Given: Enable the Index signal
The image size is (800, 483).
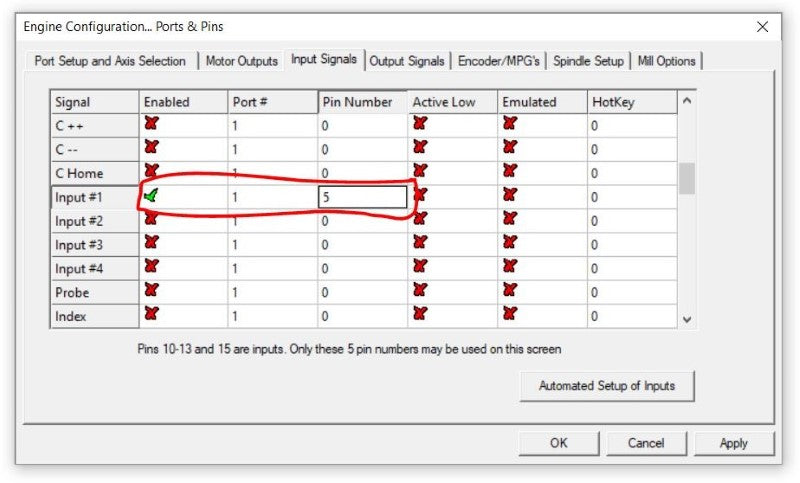Looking at the screenshot, I should point(152,315).
